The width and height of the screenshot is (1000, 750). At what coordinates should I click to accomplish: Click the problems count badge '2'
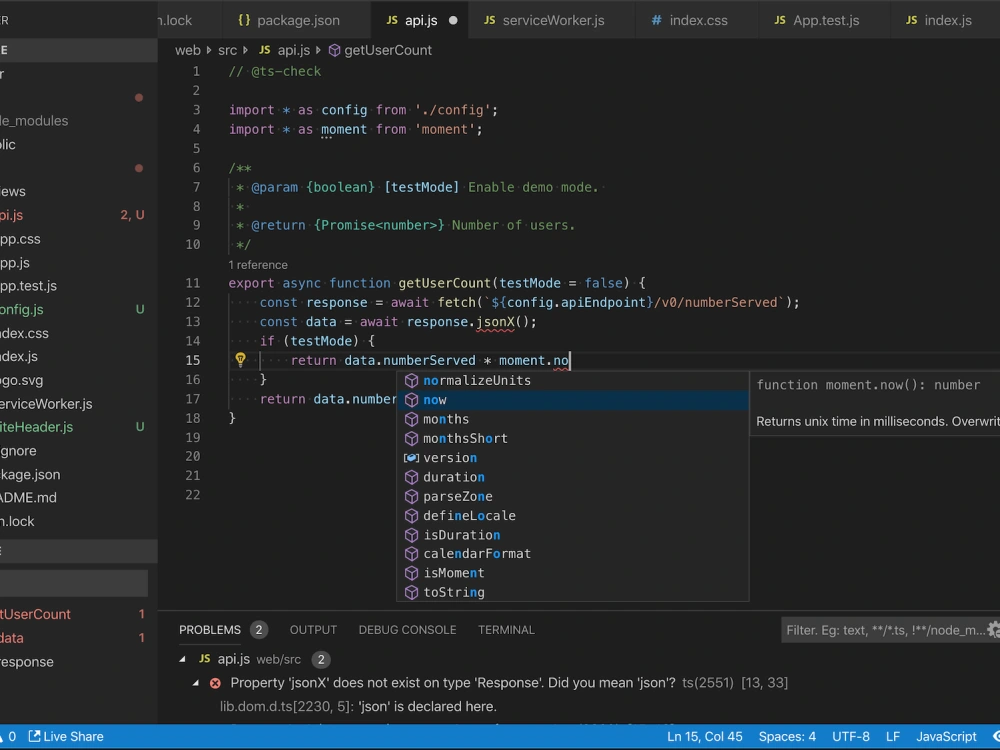click(258, 630)
